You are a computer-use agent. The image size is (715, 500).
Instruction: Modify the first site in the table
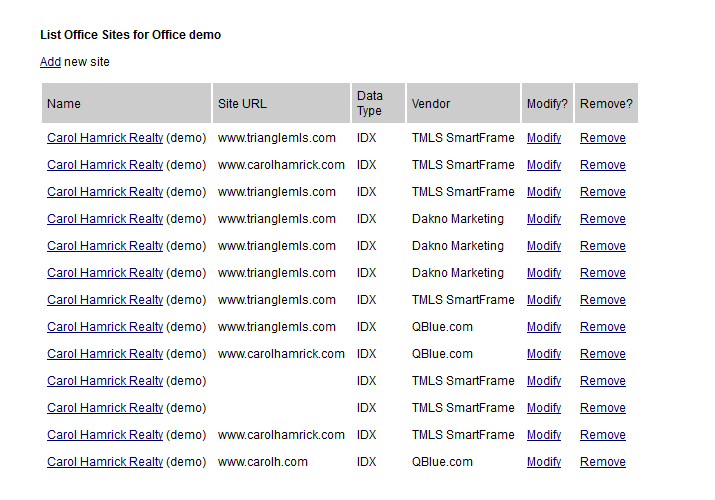(543, 138)
